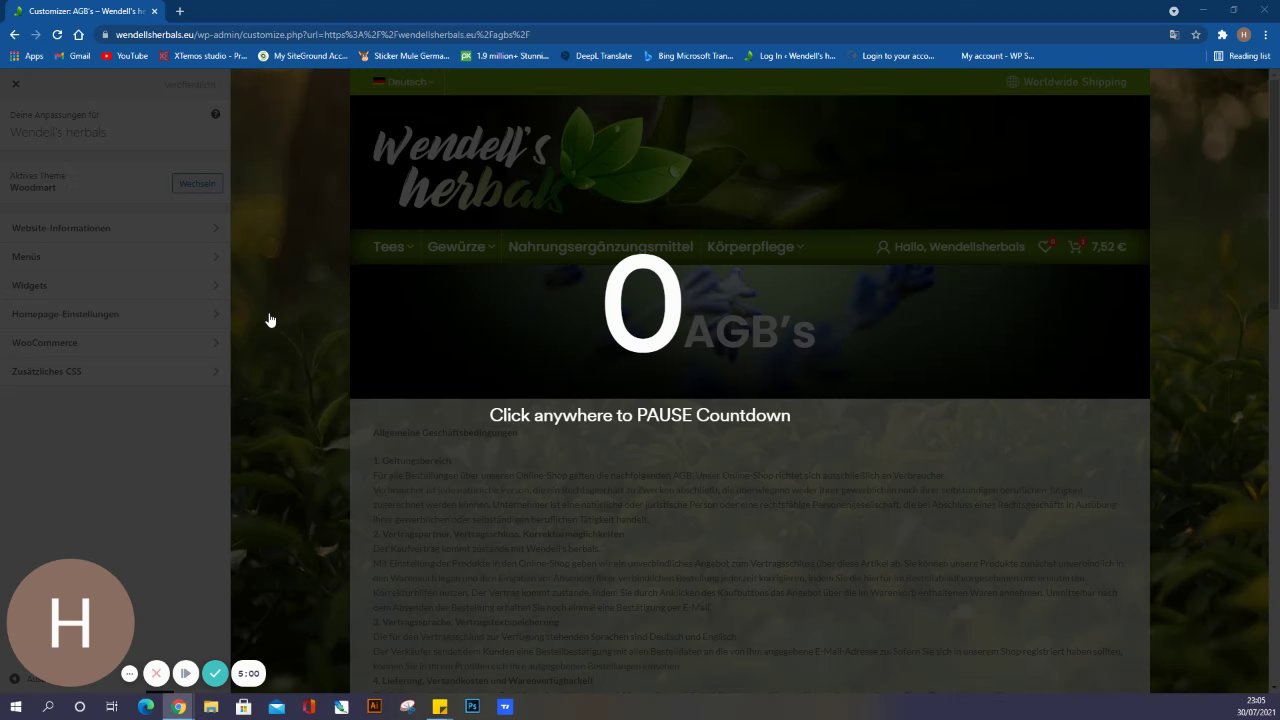1280x720 pixels.
Task: Bookmark this page with the star
Action: [1196, 34]
